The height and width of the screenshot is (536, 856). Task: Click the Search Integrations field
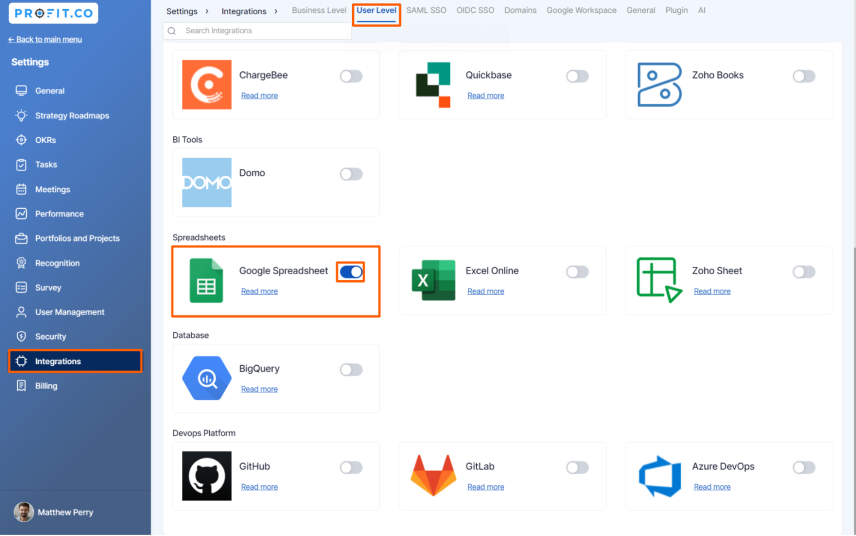coord(257,31)
